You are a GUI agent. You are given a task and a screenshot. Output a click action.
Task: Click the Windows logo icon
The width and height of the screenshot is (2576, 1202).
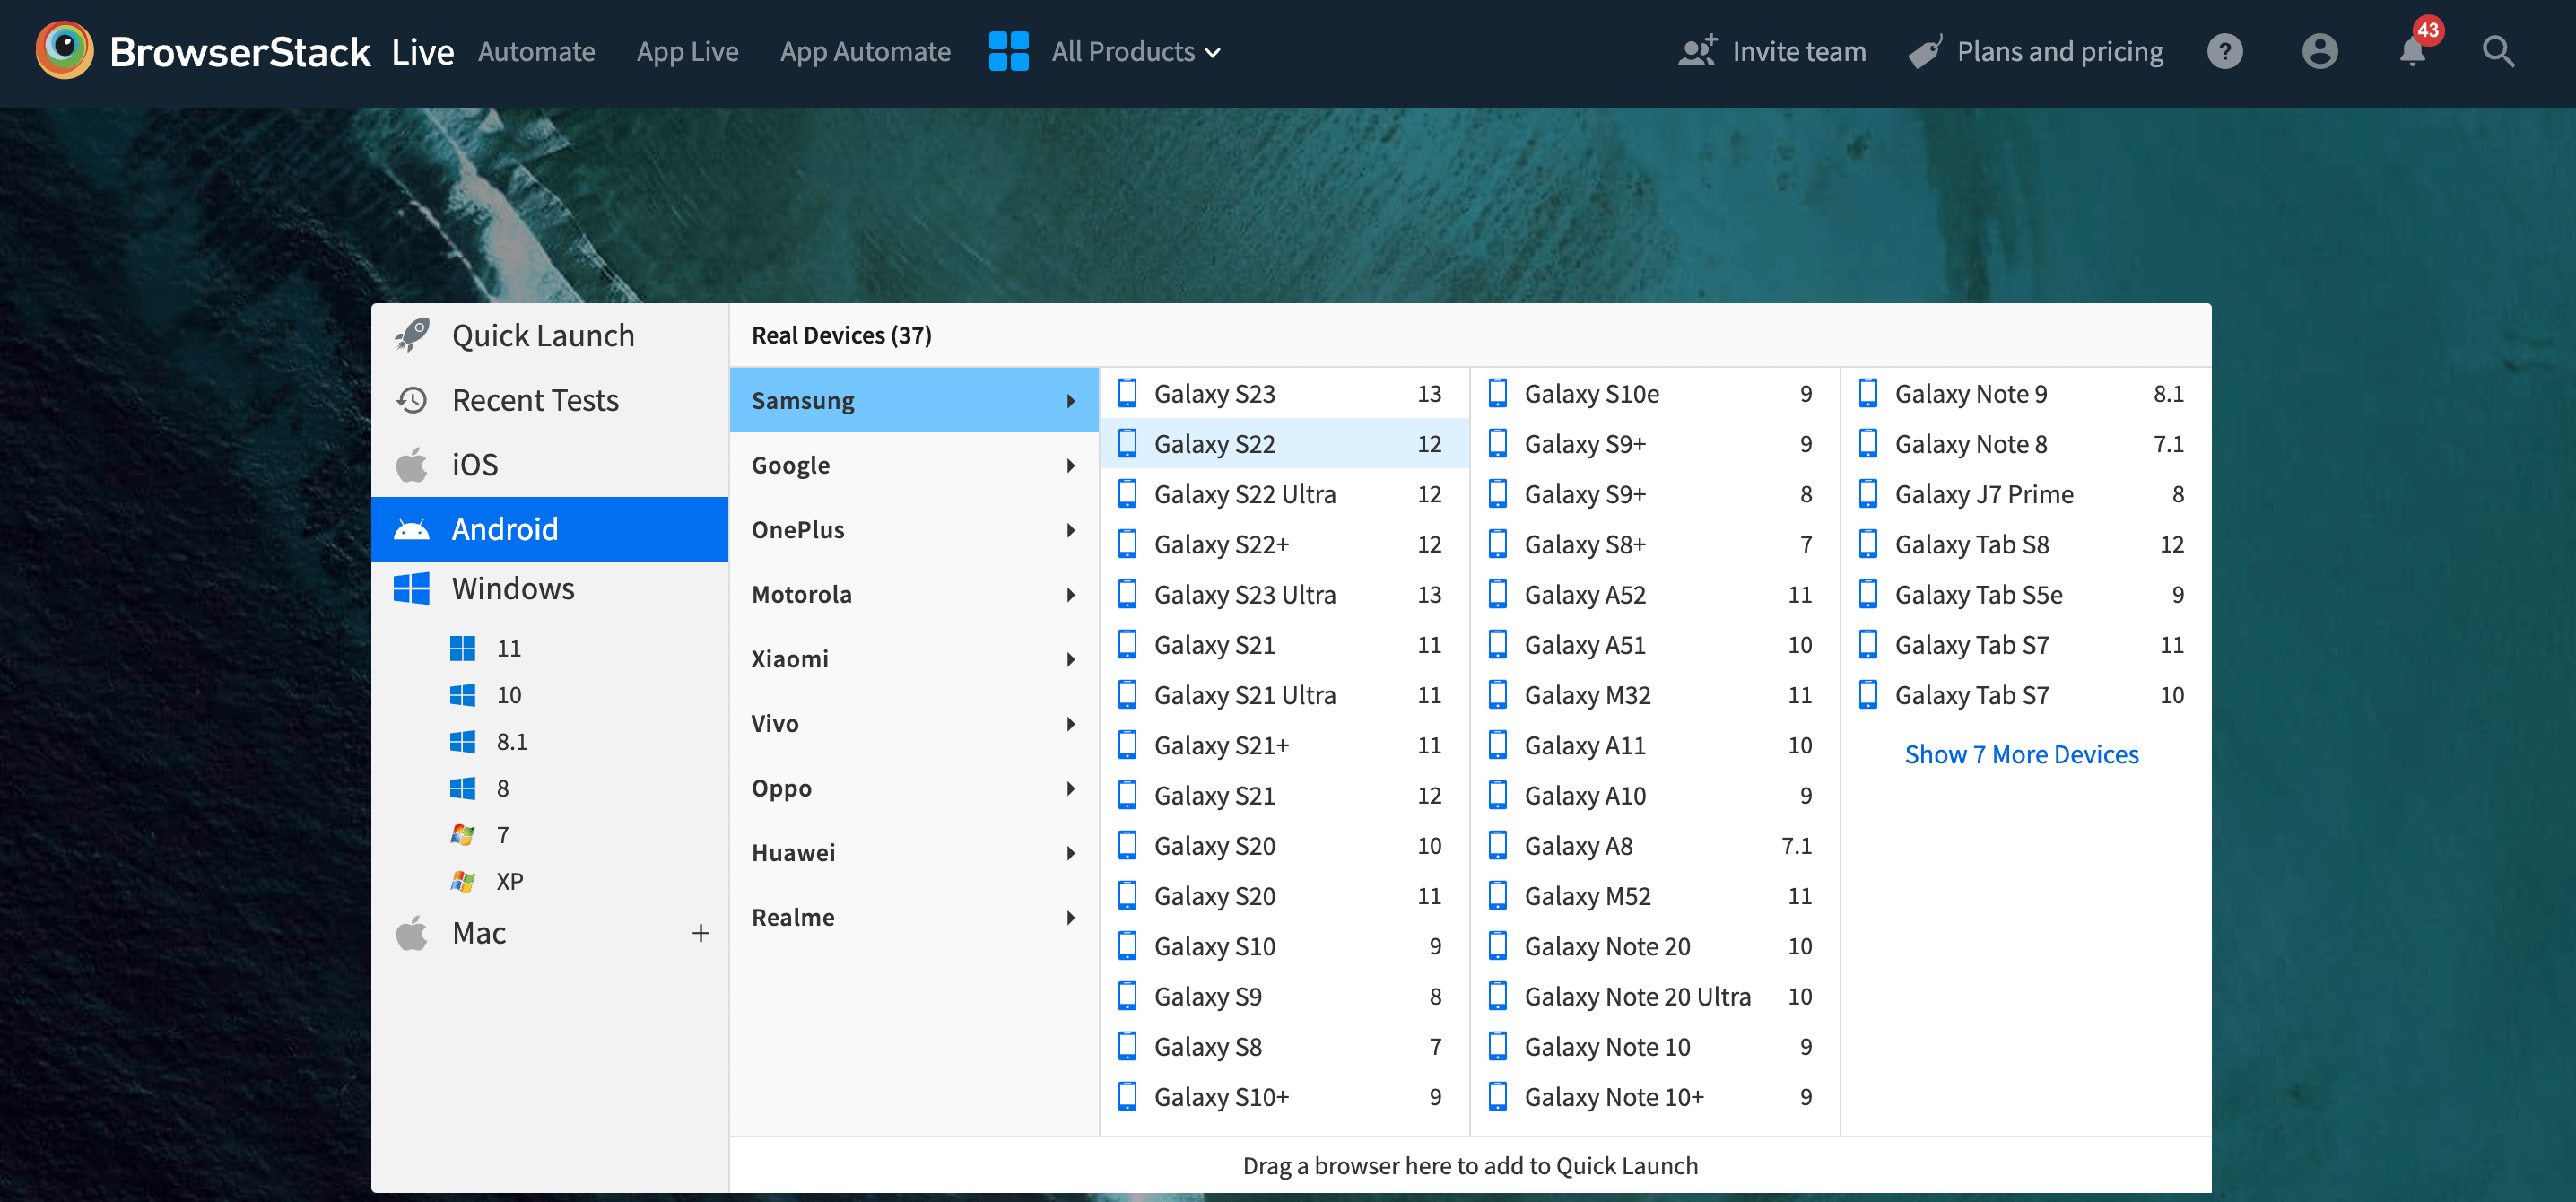(x=412, y=588)
